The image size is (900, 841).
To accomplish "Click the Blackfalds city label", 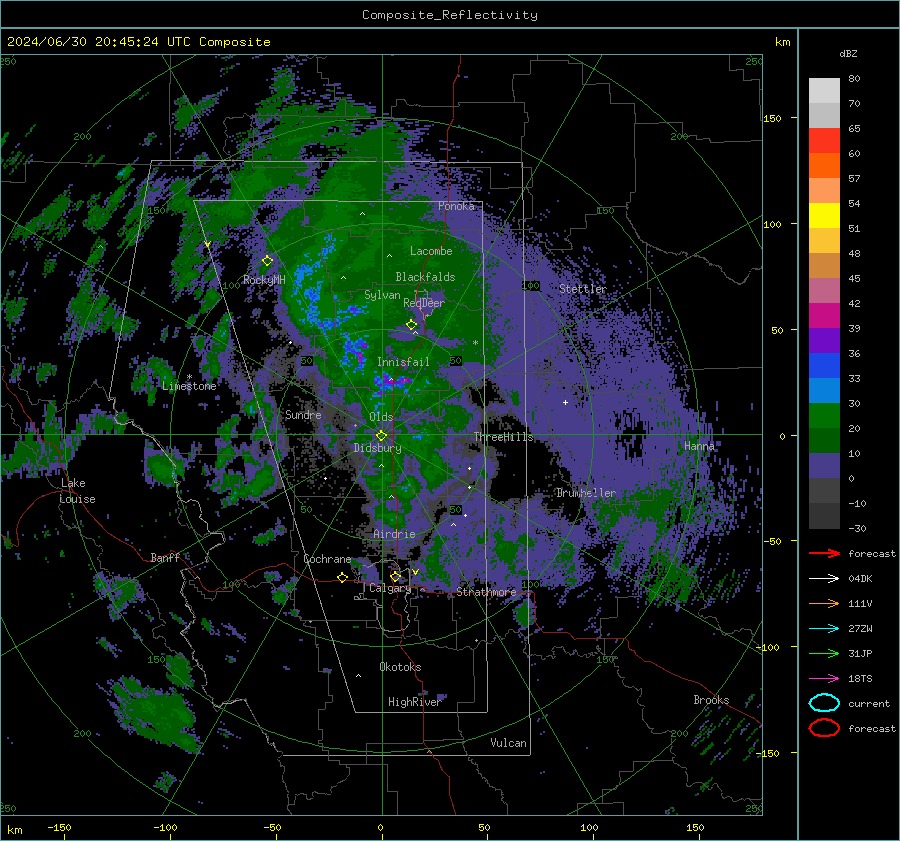I will coord(425,277).
